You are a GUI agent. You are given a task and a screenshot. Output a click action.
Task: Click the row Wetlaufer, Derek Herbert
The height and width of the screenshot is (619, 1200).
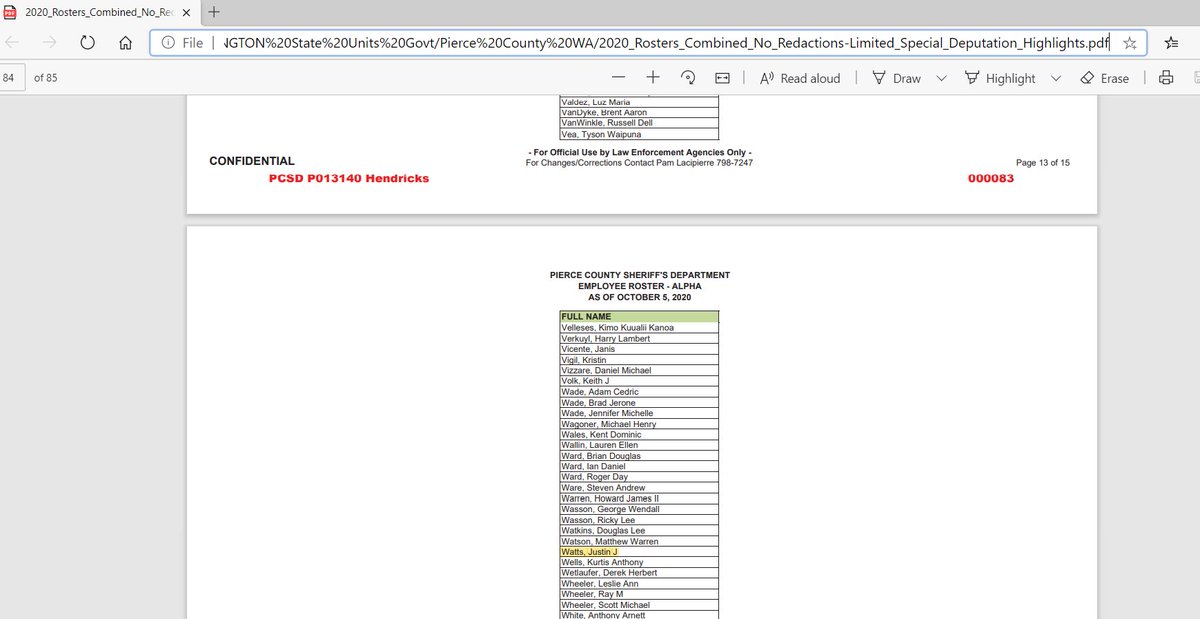tap(639, 573)
